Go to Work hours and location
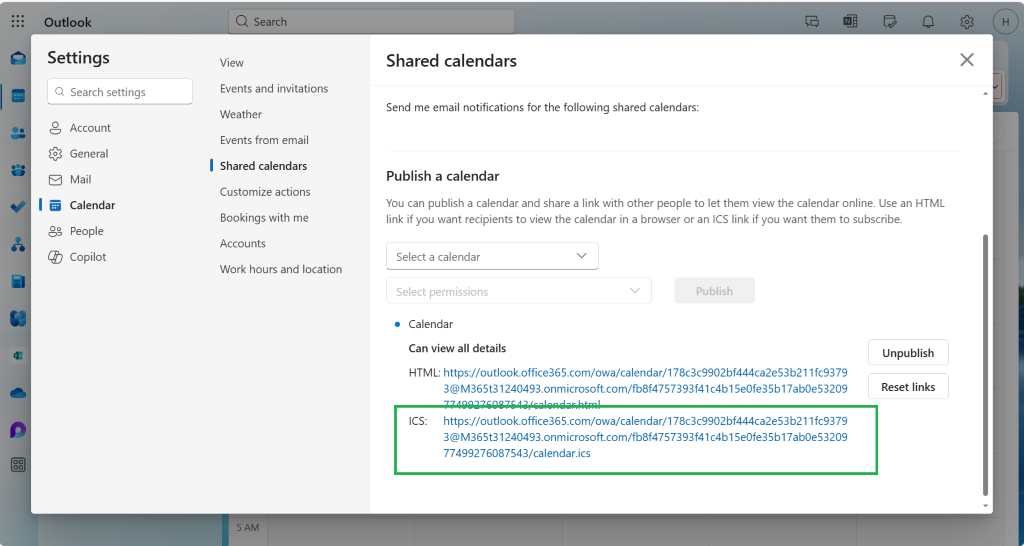The height and width of the screenshot is (546, 1024). point(281,269)
